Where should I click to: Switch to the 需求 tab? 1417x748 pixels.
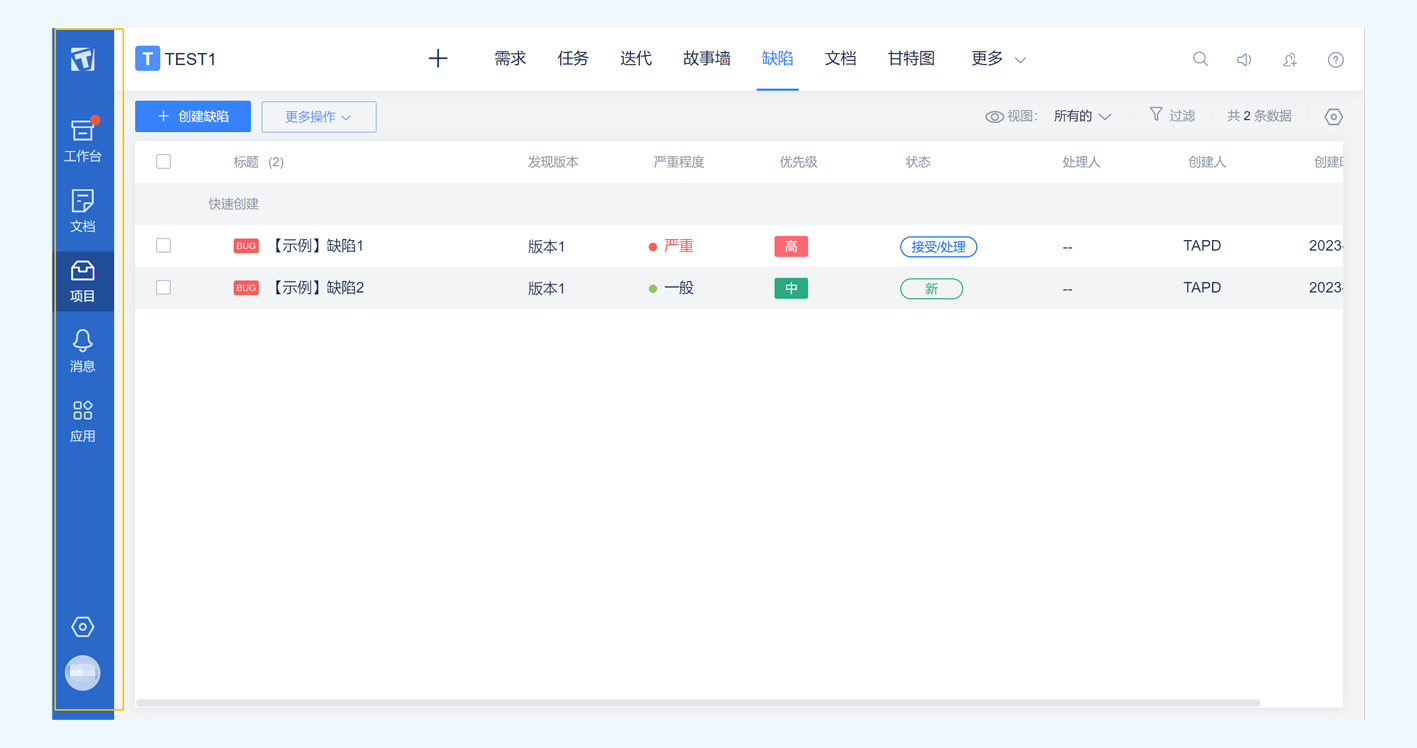pos(510,59)
